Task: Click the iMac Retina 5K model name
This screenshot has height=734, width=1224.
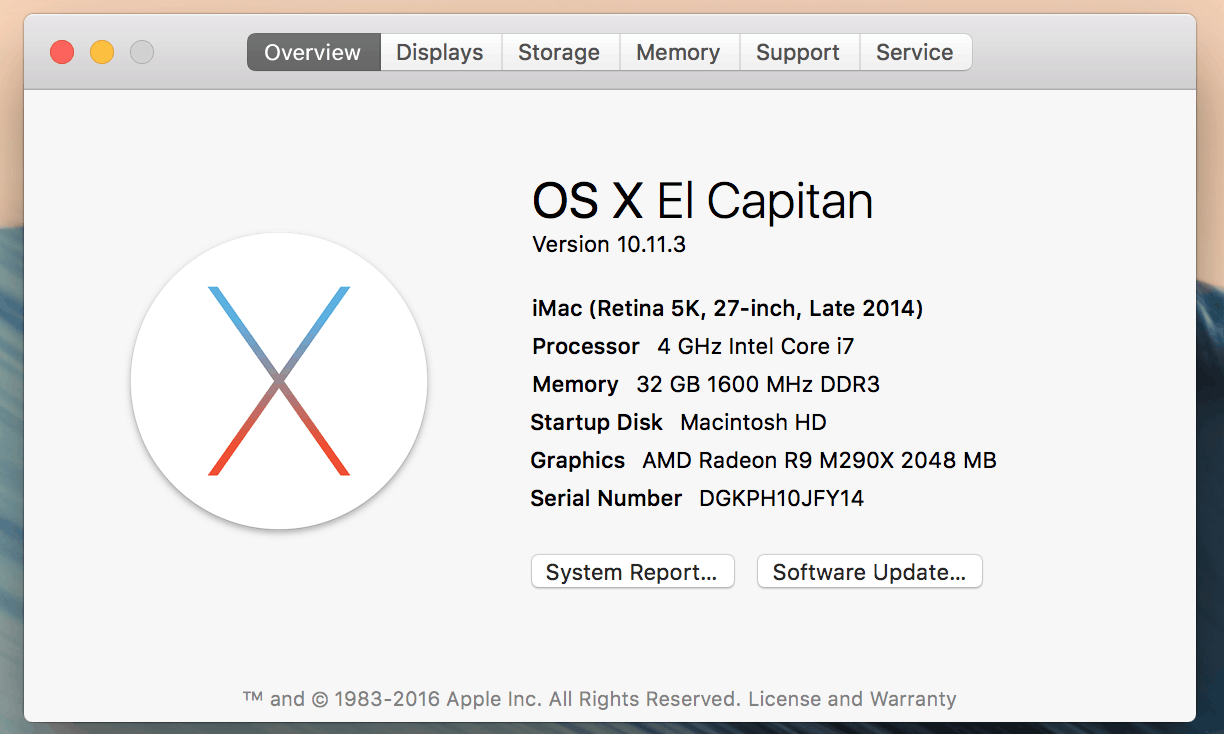Action: [727, 308]
